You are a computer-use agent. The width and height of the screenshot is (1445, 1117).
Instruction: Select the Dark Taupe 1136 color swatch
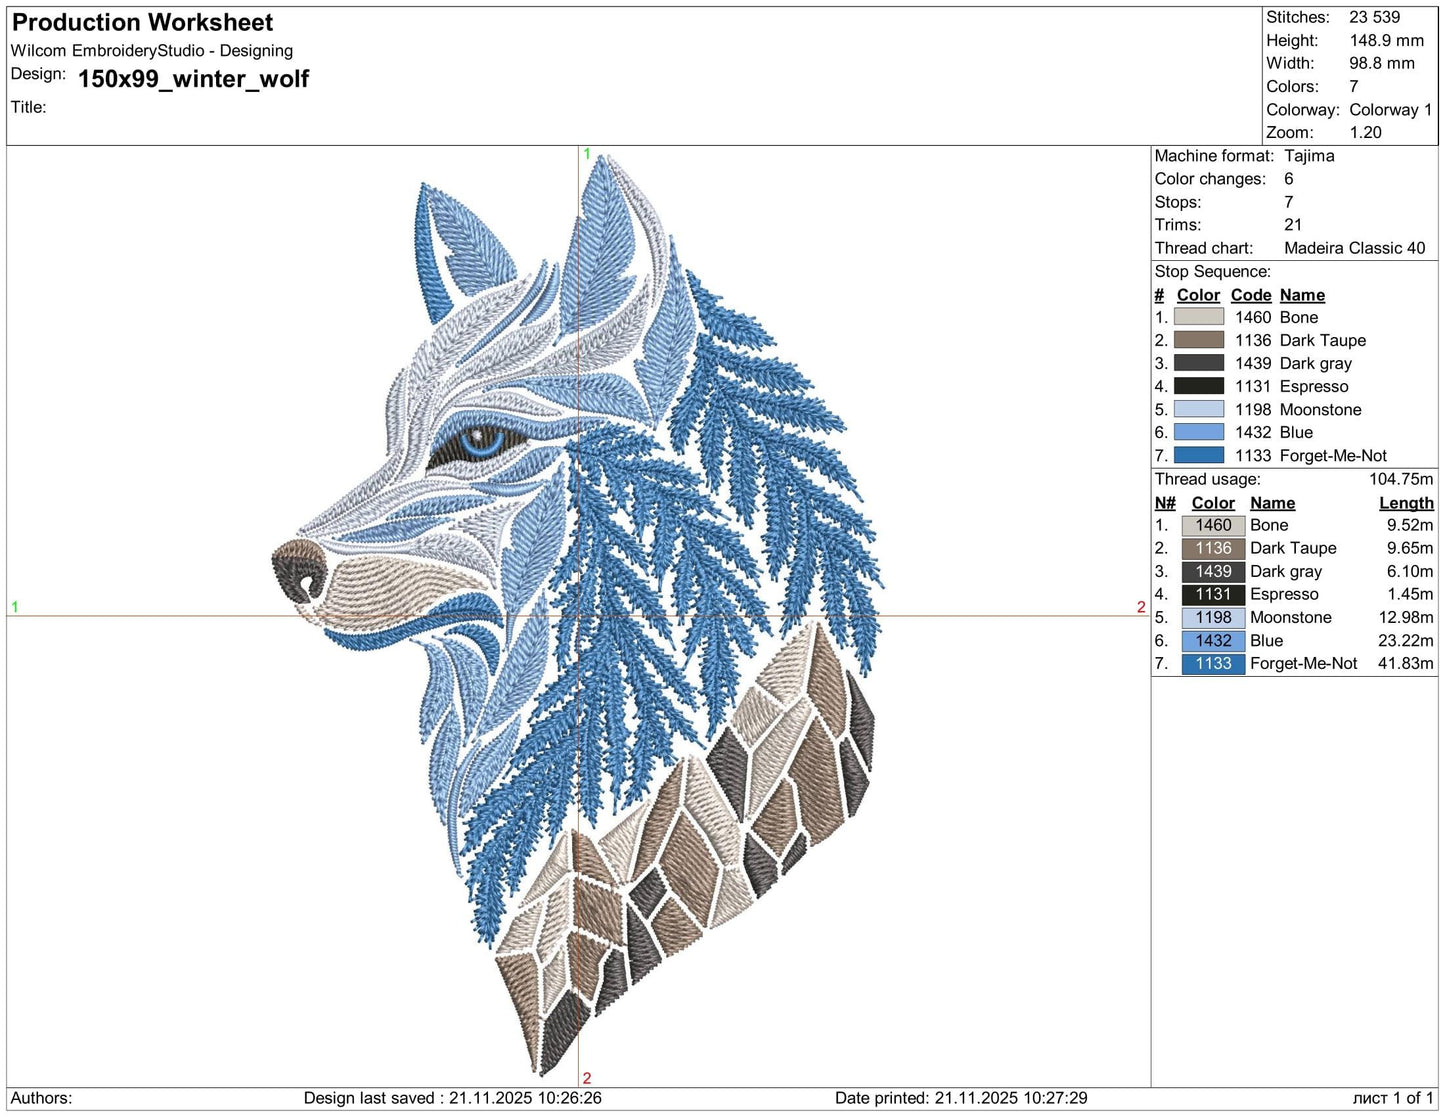point(1199,340)
